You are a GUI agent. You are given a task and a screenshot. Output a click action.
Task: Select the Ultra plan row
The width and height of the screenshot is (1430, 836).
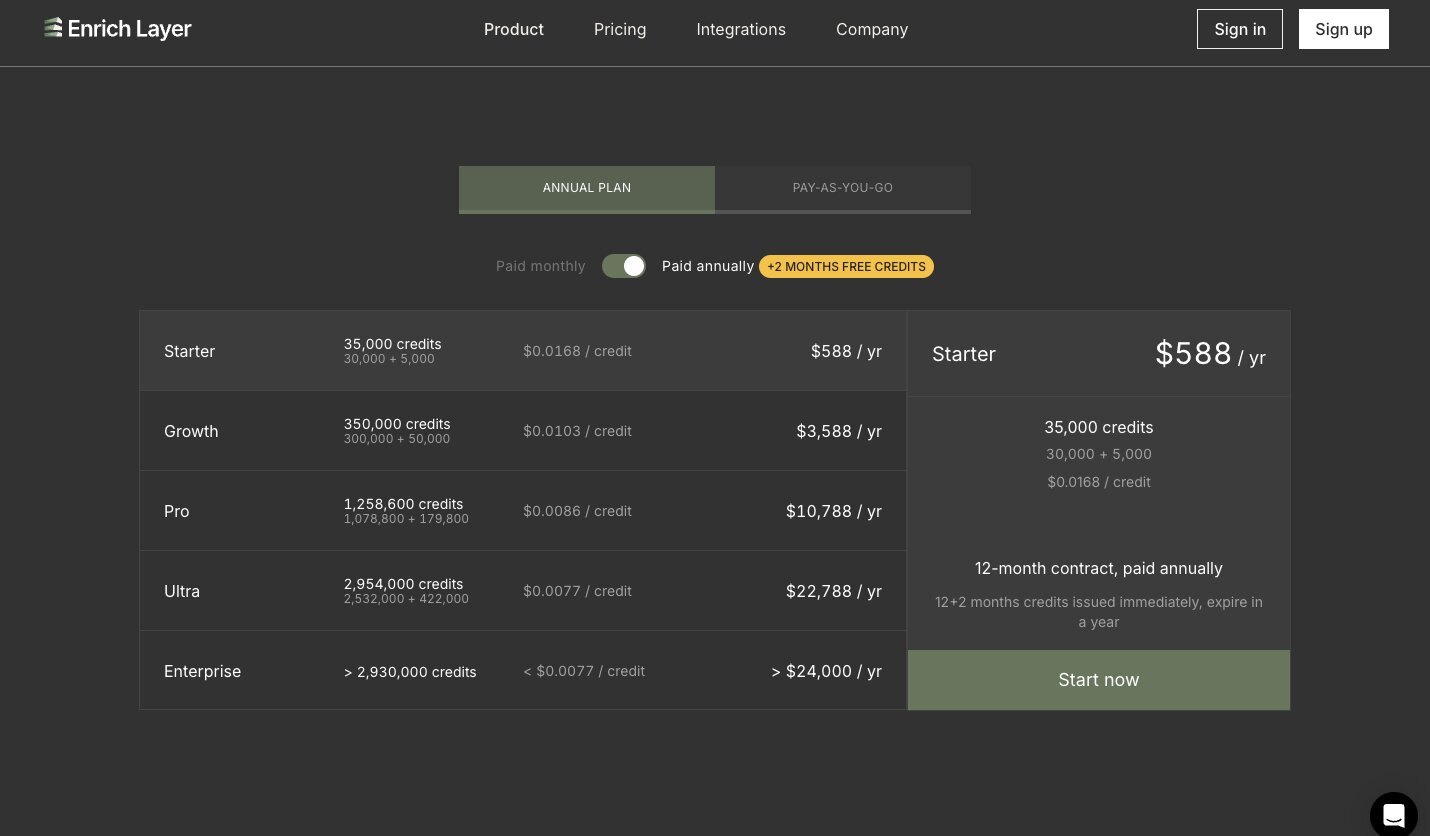pos(523,591)
